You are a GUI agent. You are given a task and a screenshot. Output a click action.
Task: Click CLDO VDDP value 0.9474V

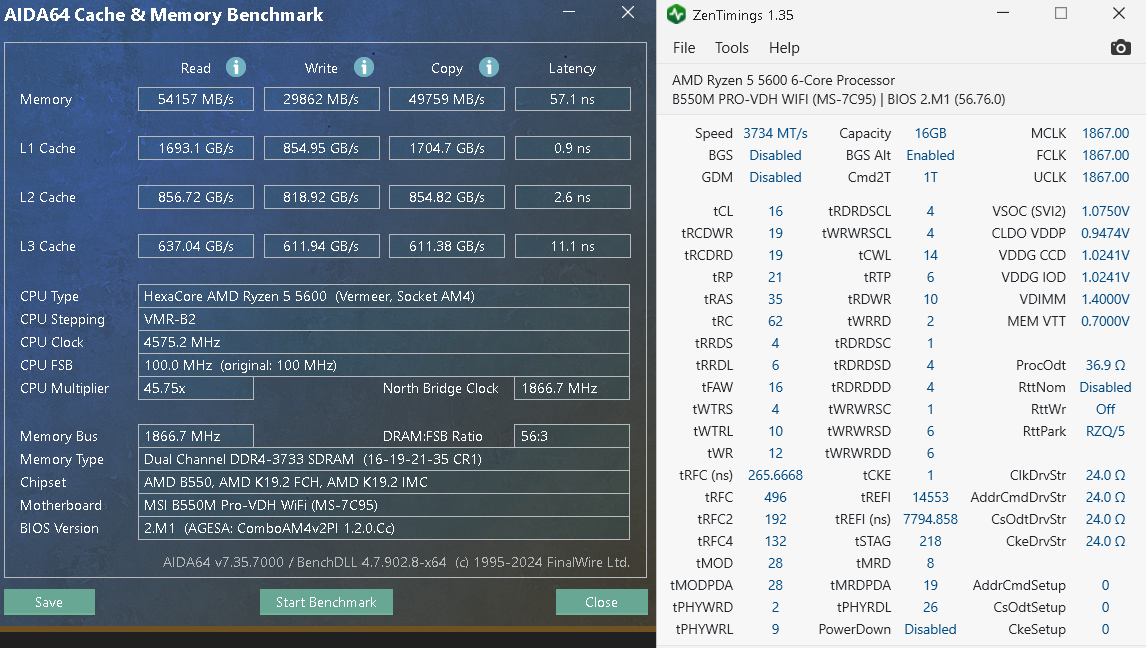pos(1105,233)
